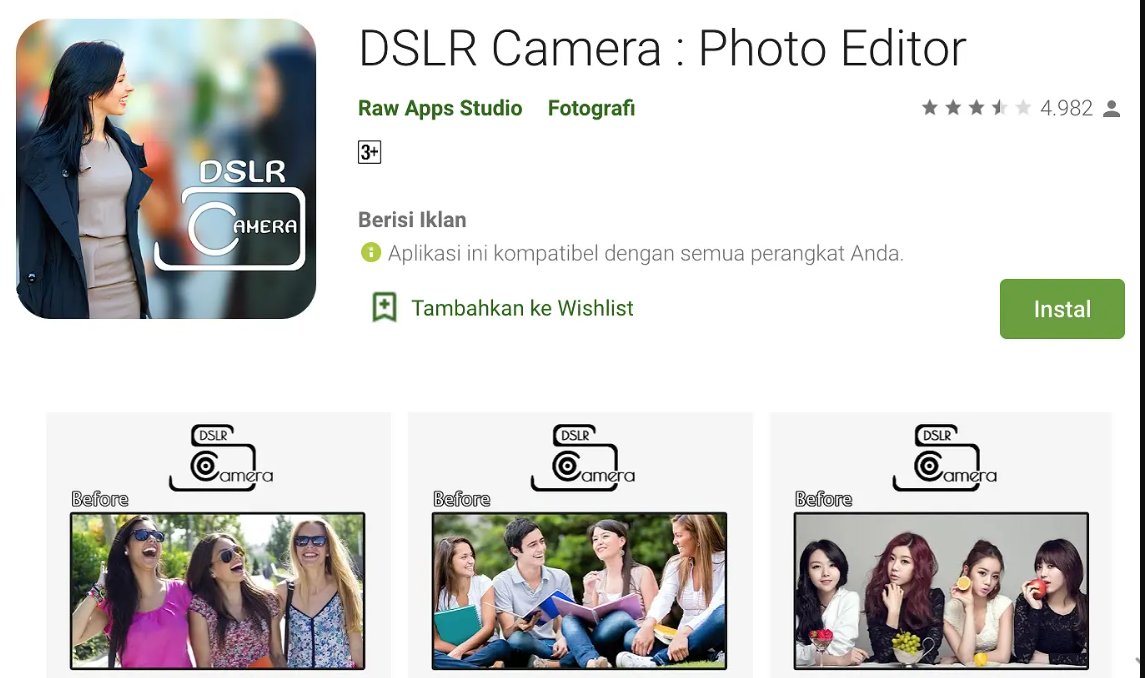Click DSLR Camera logo above the sunglasses screenshot
1145x678 pixels.
pos(221,457)
